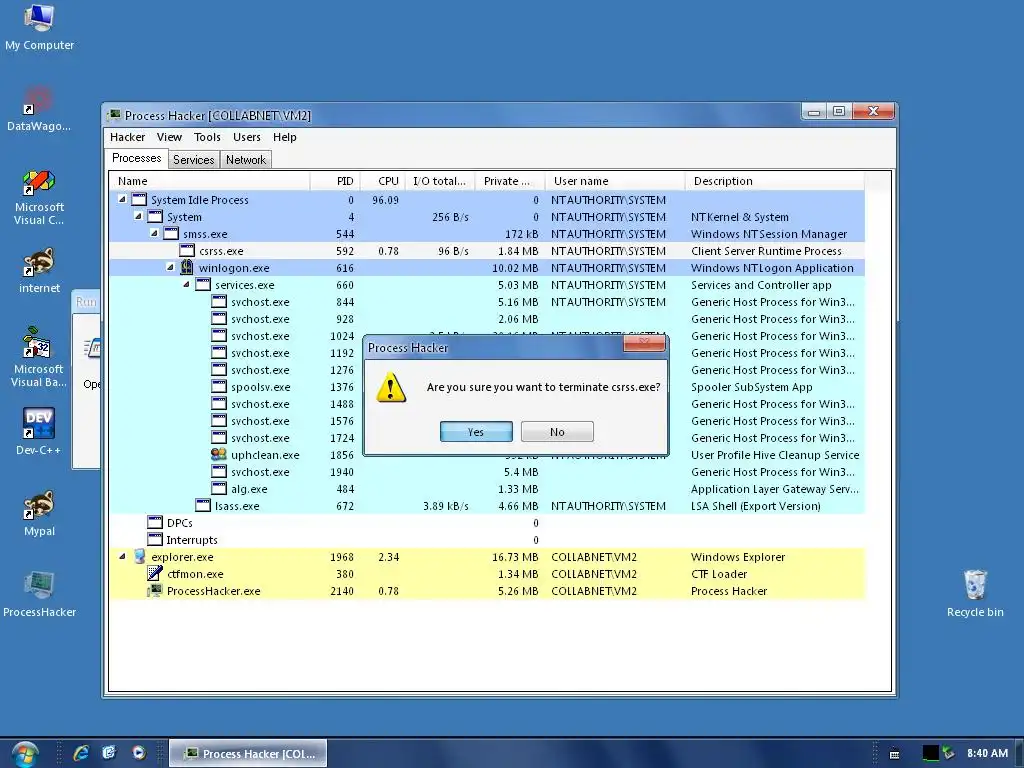1024x768 pixels.
Task: Collapse the System Idle Process tree
Action: coord(122,199)
